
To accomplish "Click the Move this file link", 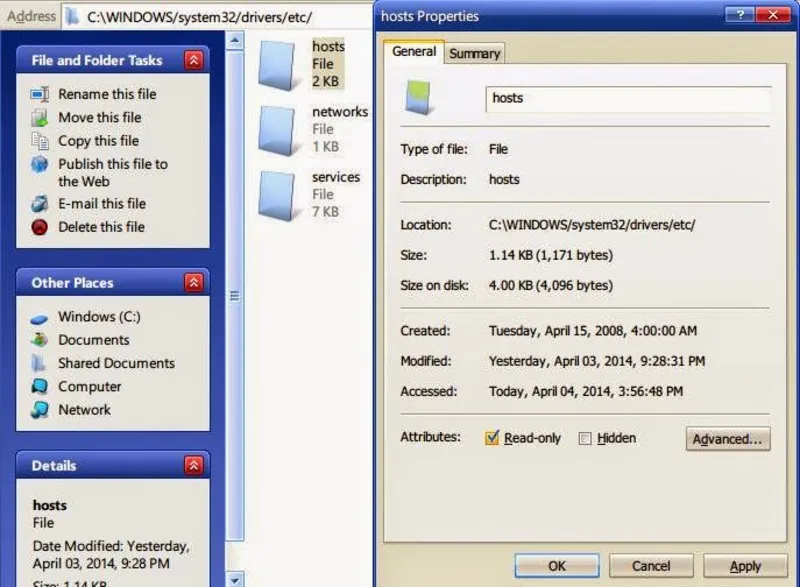I will [100, 118].
